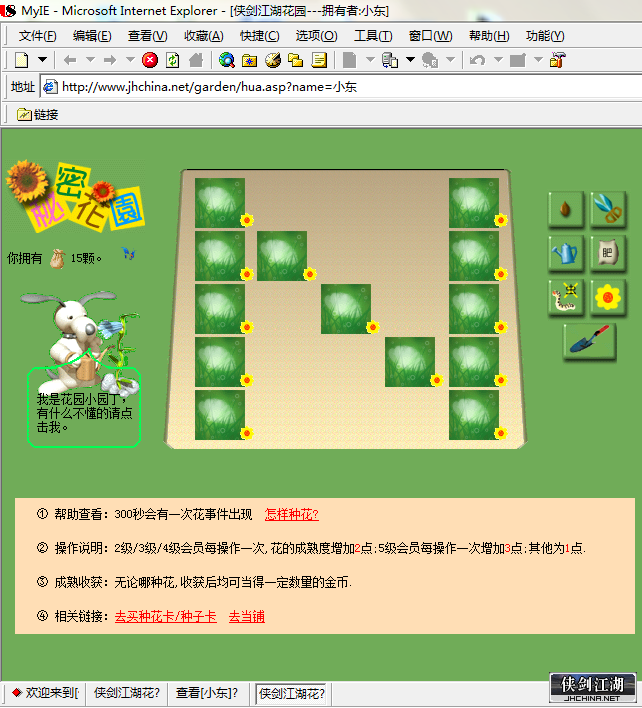Go forward with the Forward arrow

[110, 60]
